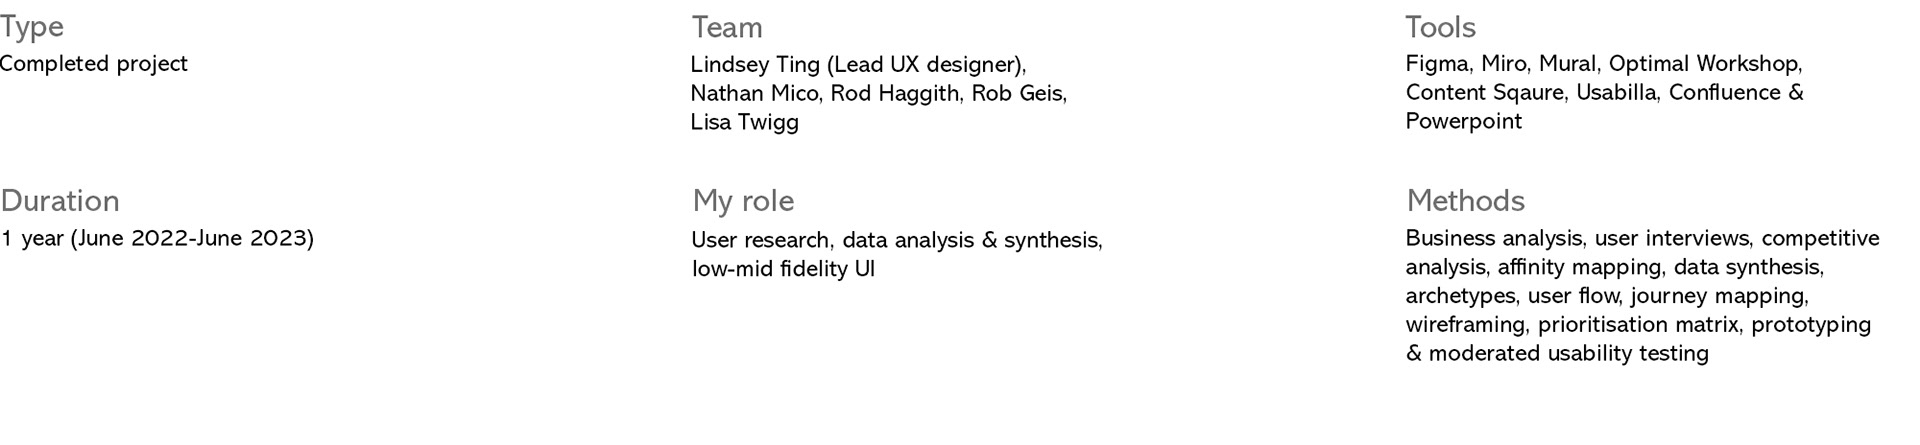Click the affinity mapping, data synthesis line
Image resolution: width=1920 pixels, height=445 pixels.
pyautogui.click(x=1615, y=268)
